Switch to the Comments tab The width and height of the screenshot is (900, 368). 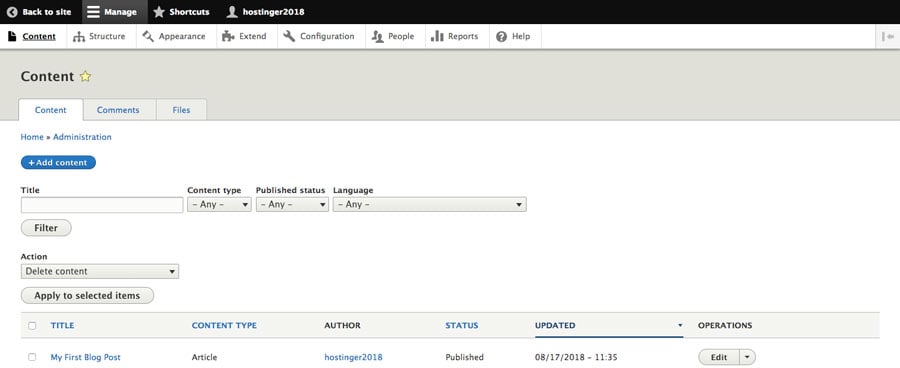pos(118,110)
